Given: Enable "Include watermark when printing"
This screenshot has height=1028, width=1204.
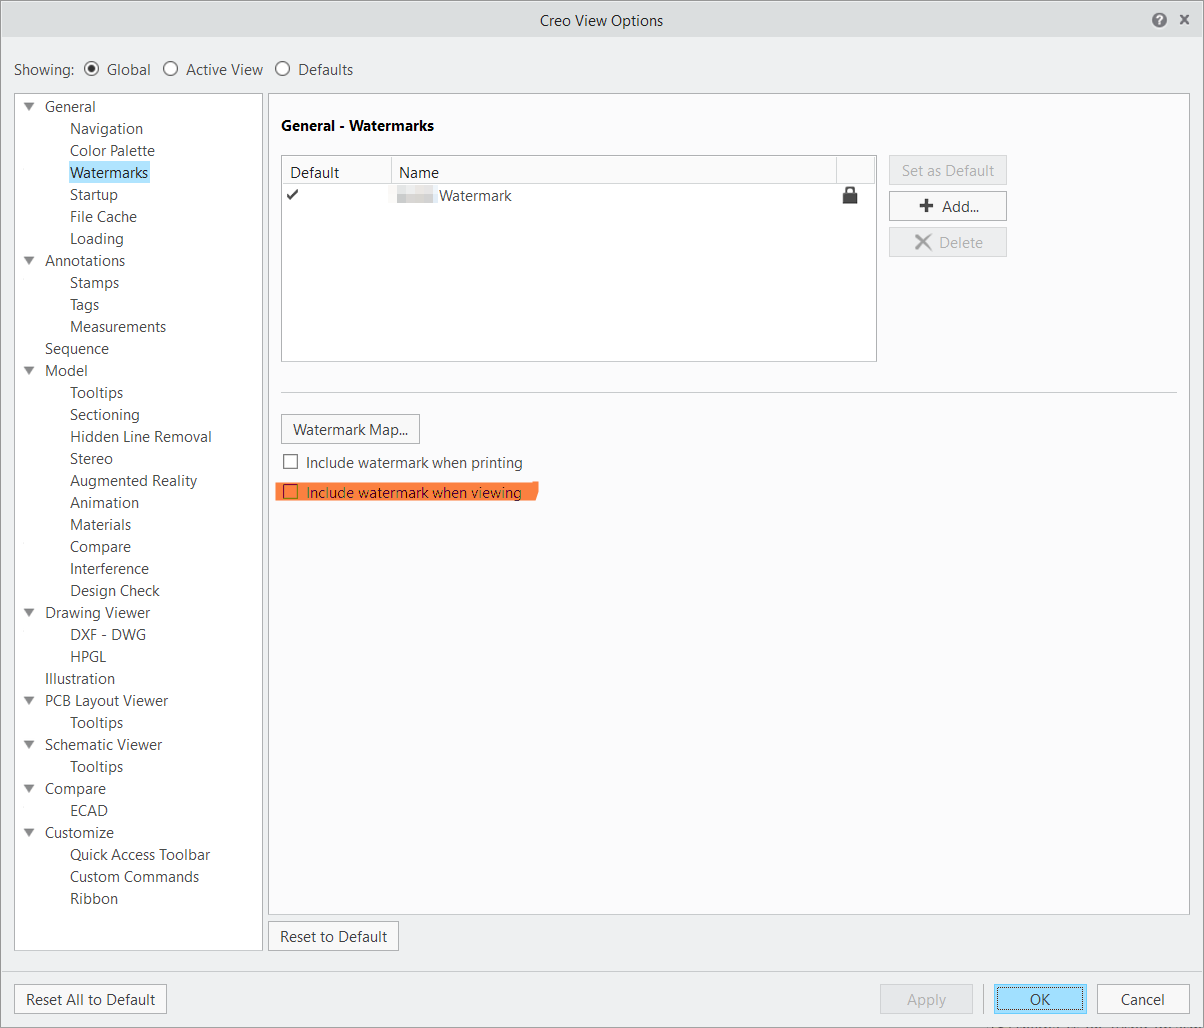Looking at the screenshot, I should (291, 461).
